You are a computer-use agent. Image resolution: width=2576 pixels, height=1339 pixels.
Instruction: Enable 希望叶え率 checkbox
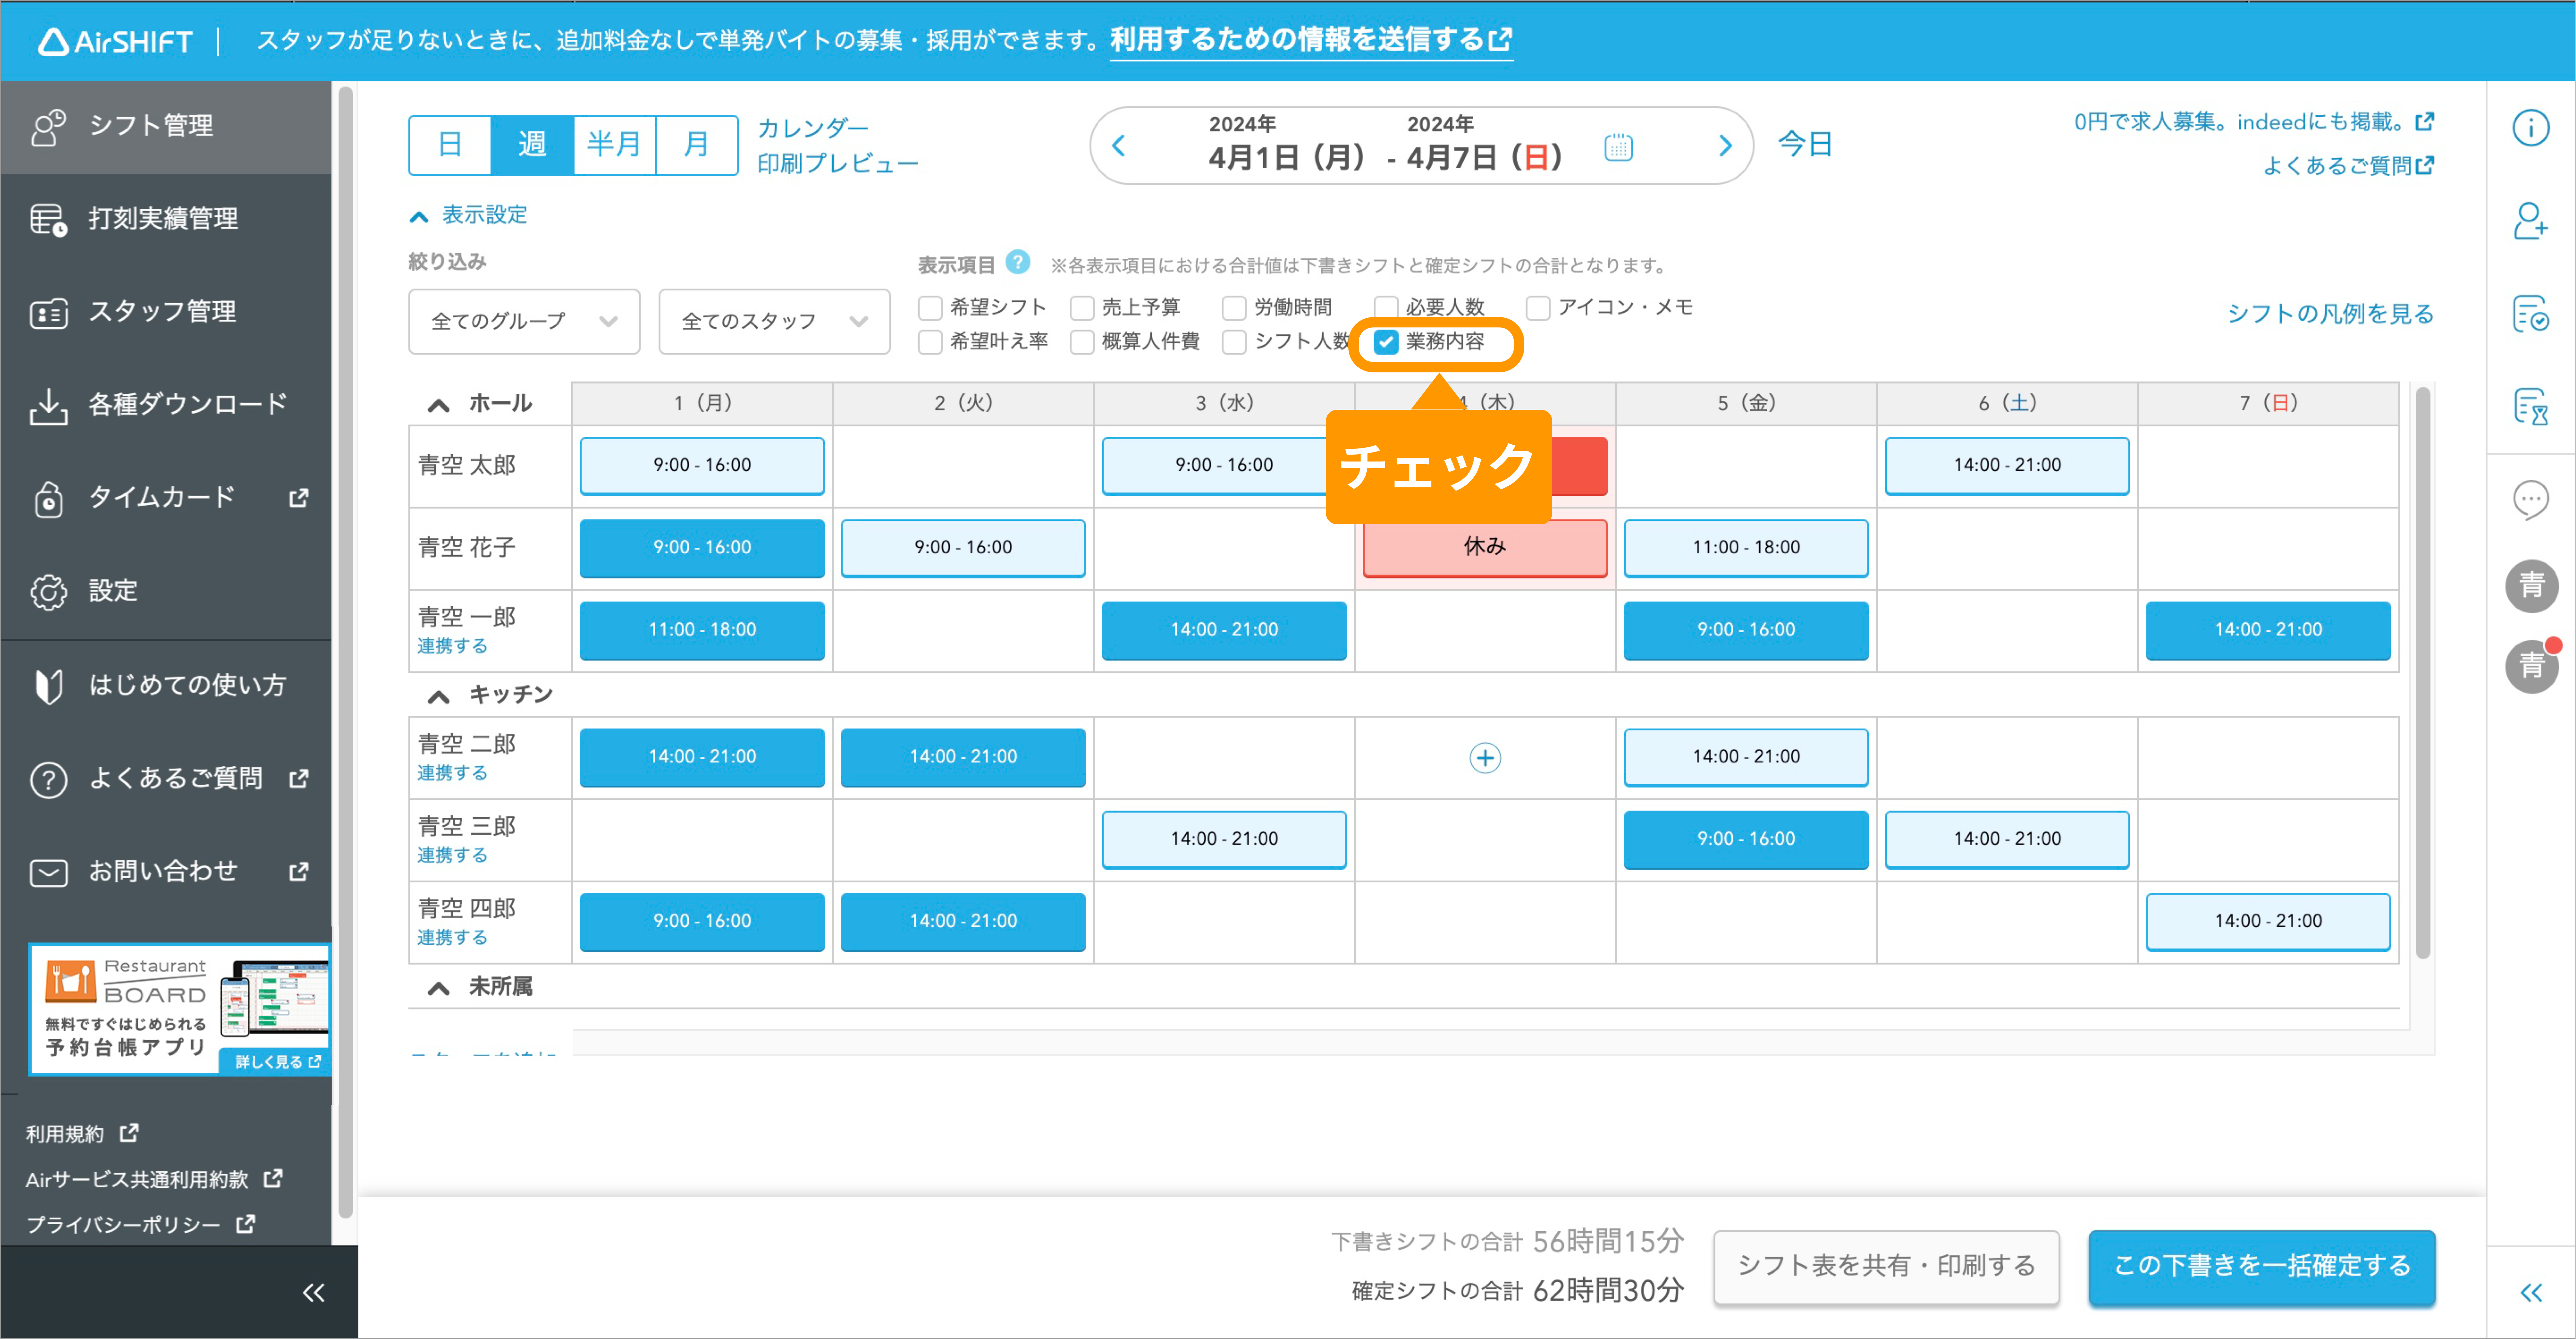coord(930,342)
